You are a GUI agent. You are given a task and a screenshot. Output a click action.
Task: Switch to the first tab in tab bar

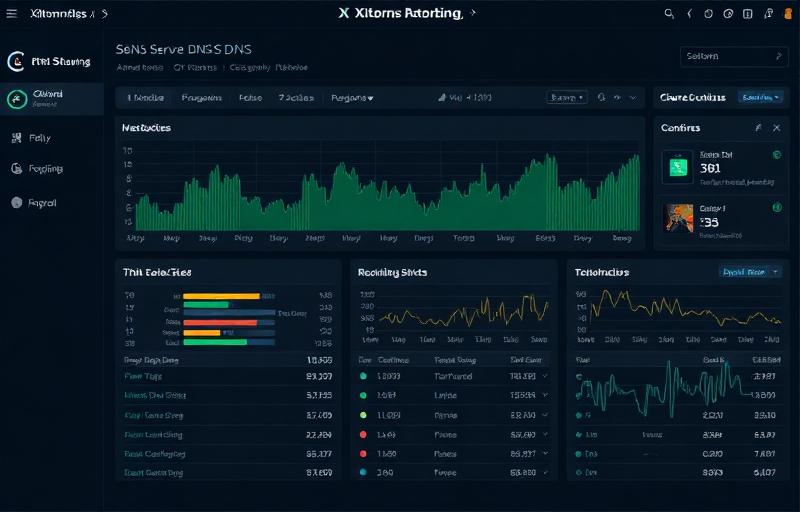(x=145, y=98)
